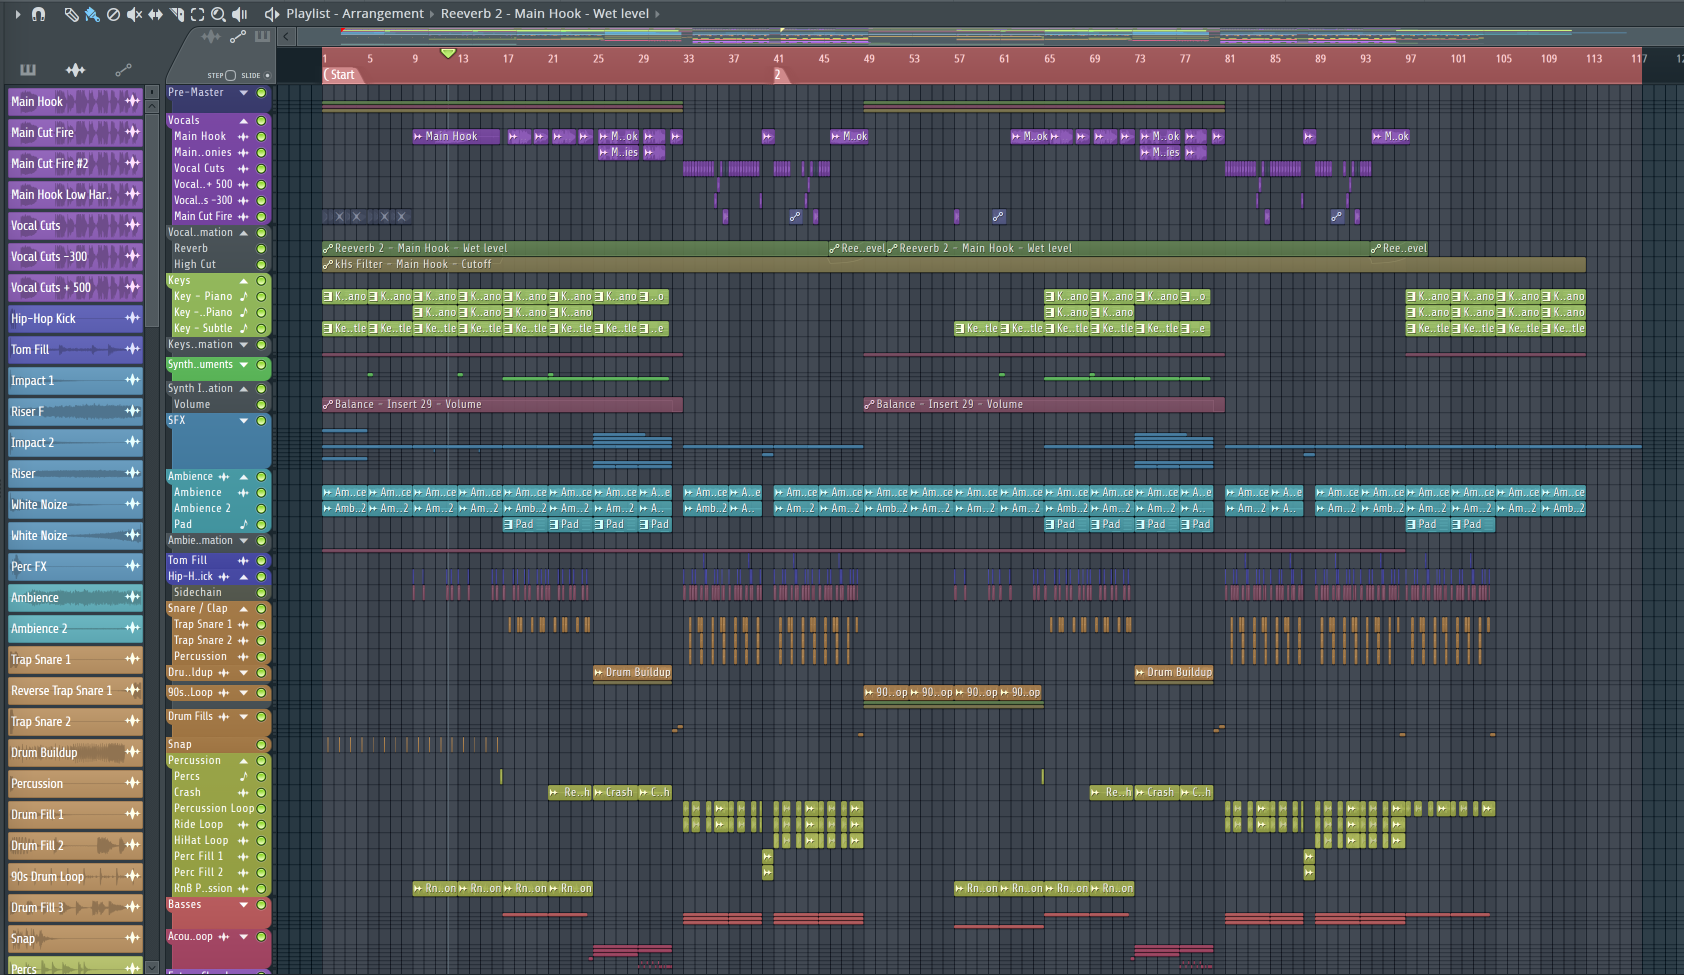Select Main Cut Fire #2 clip in picker
The width and height of the screenshot is (1684, 975).
(75, 163)
